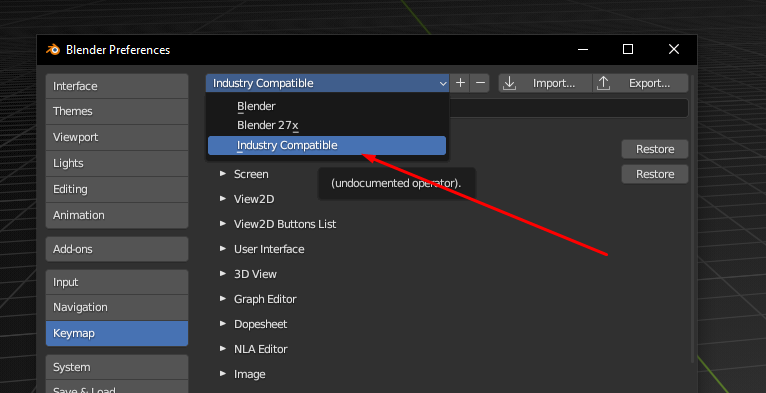Click the Restore button beside Screen
The height and width of the screenshot is (393, 766).
tap(655, 174)
